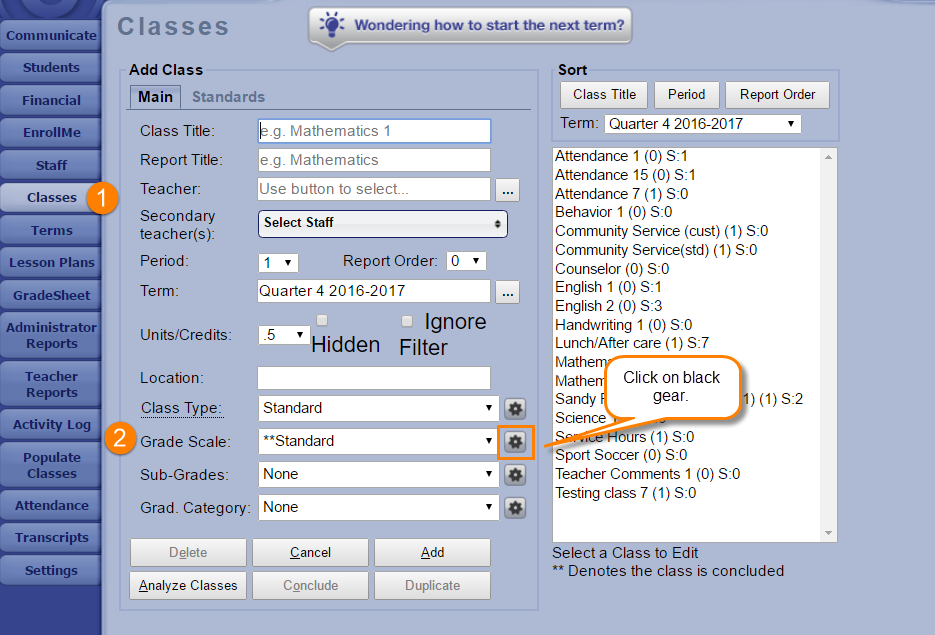Click the Grad. Category gear icon
The width and height of the screenshot is (935, 635).
click(x=515, y=507)
